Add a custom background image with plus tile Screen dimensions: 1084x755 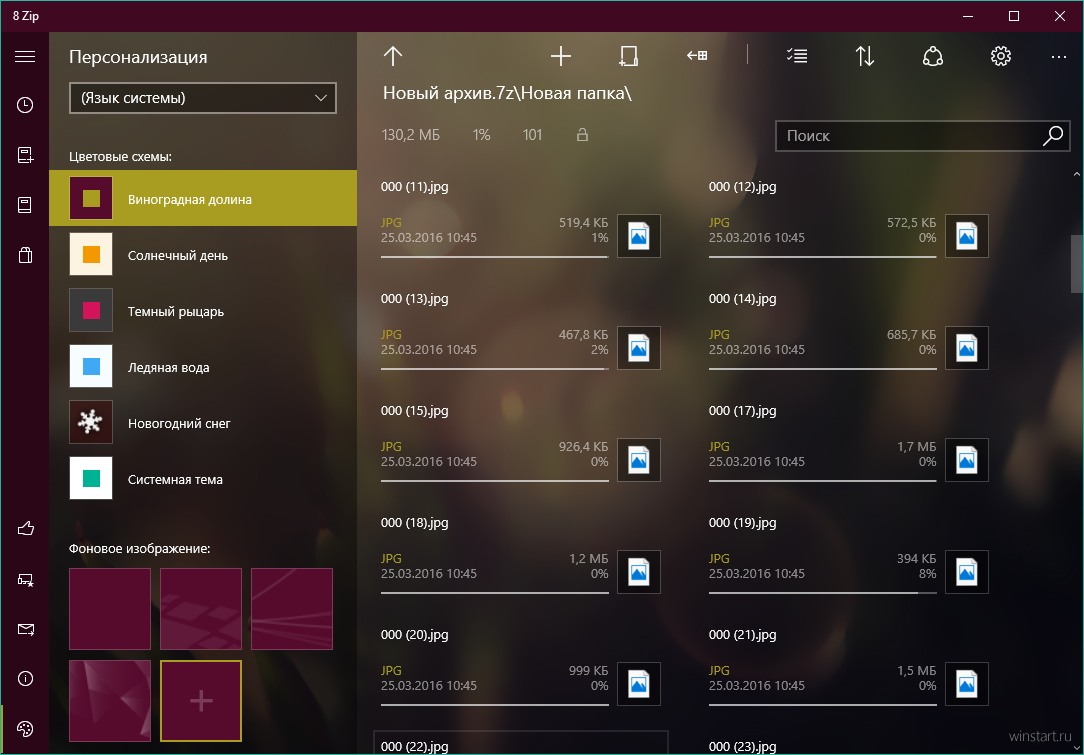pos(201,700)
